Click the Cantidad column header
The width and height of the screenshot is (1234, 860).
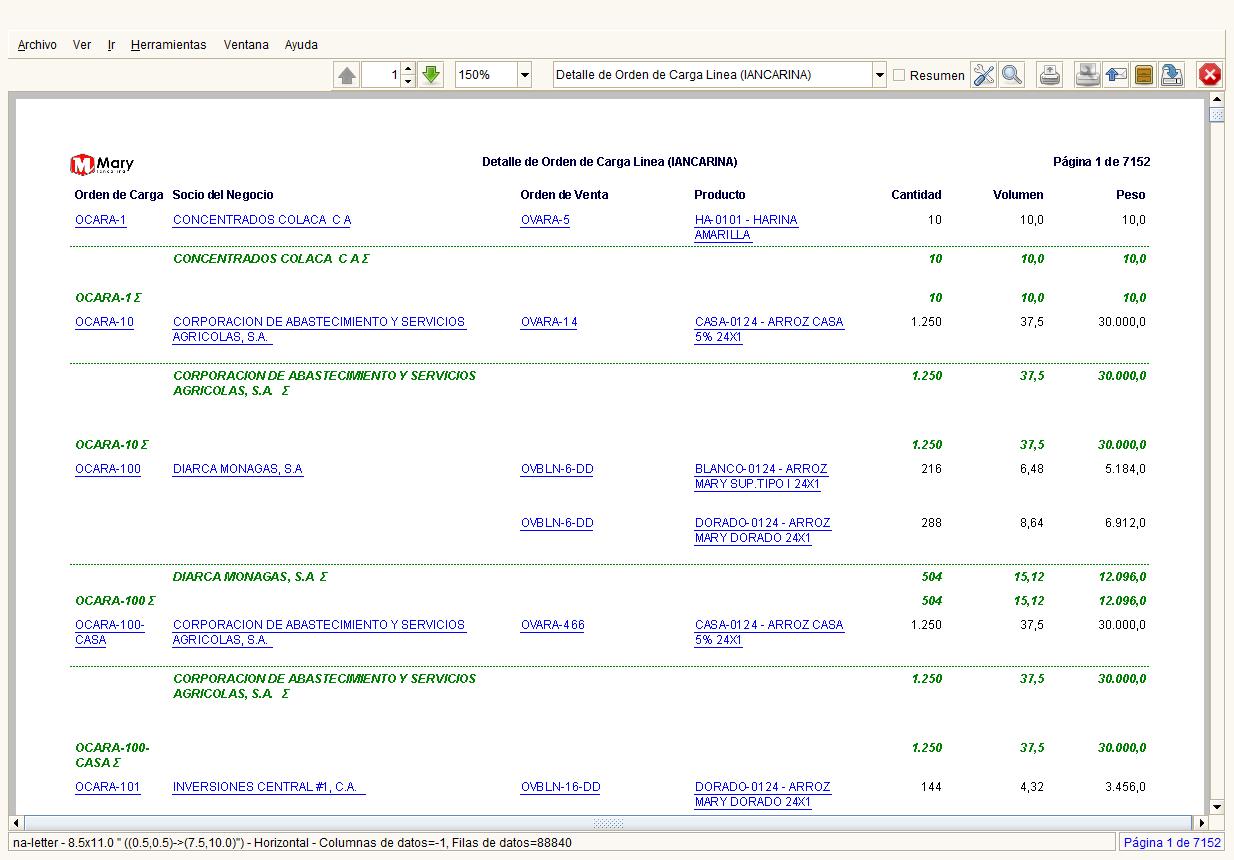(916, 195)
